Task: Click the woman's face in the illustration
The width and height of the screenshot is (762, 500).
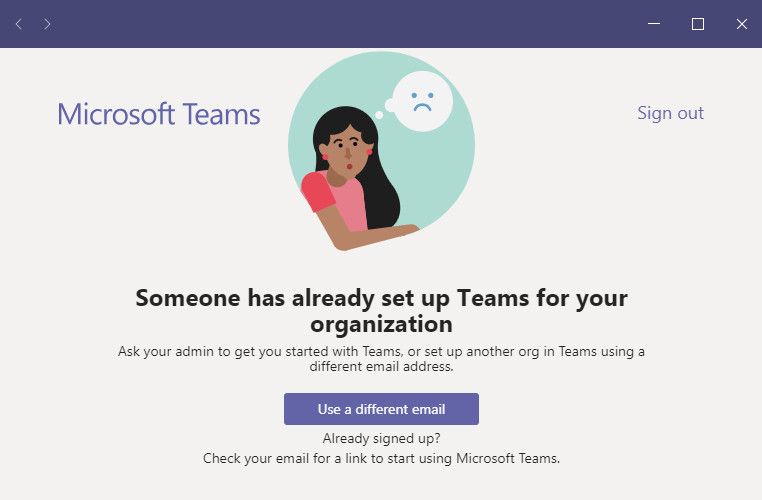Action: click(x=346, y=152)
